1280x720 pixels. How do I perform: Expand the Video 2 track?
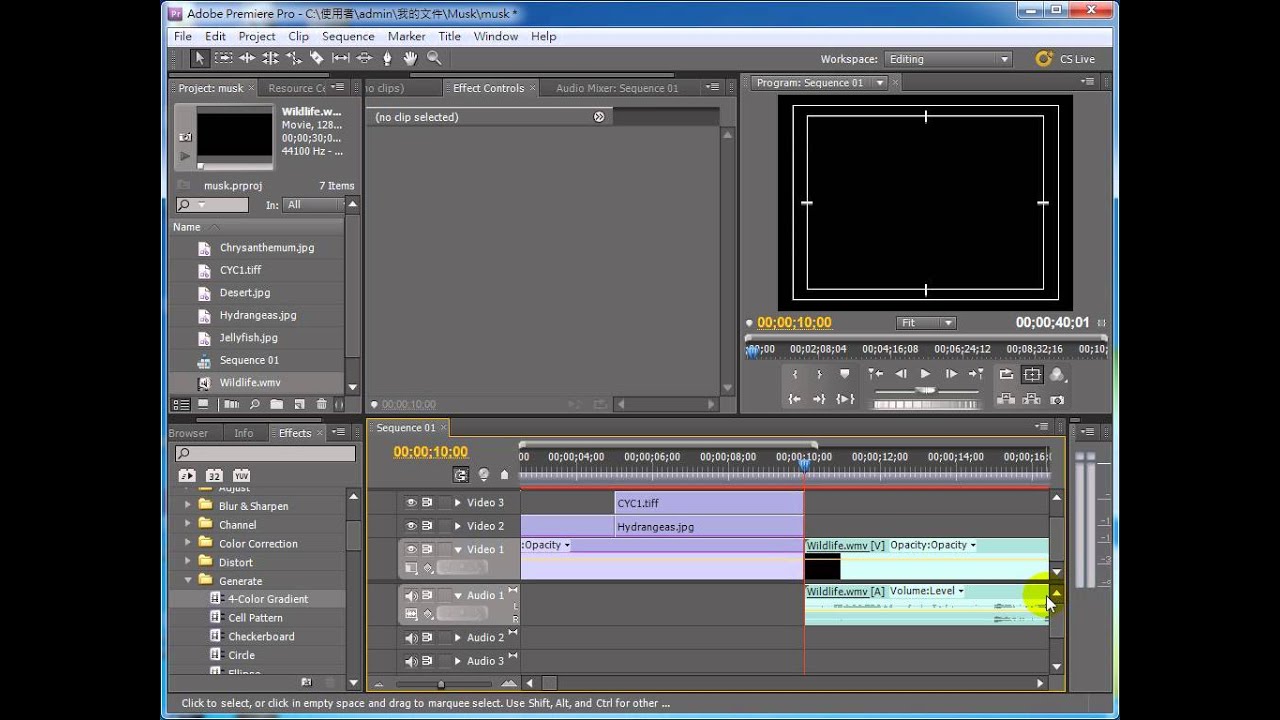pyautogui.click(x=458, y=526)
